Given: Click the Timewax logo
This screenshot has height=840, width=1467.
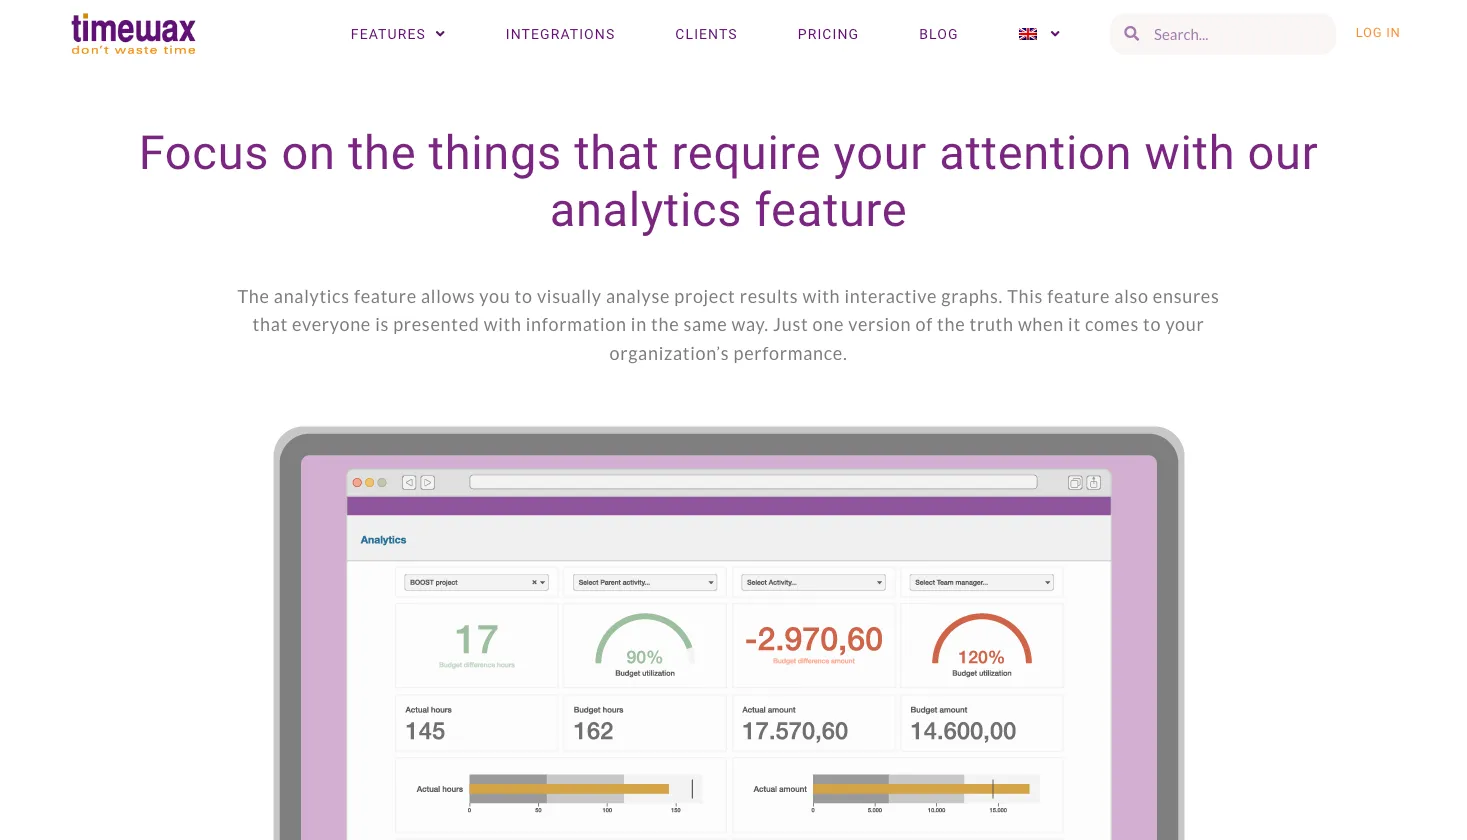Looking at the screenshot, I should pos(133,34).
